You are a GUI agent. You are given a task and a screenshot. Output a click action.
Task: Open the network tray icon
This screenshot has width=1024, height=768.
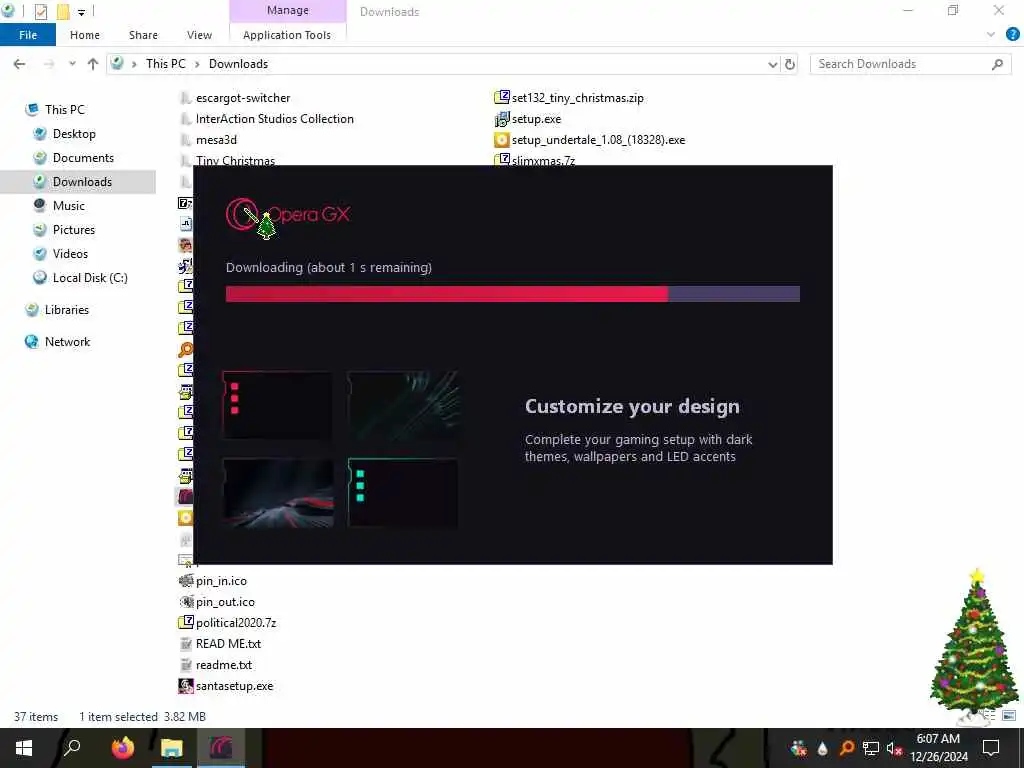(871, 748)
